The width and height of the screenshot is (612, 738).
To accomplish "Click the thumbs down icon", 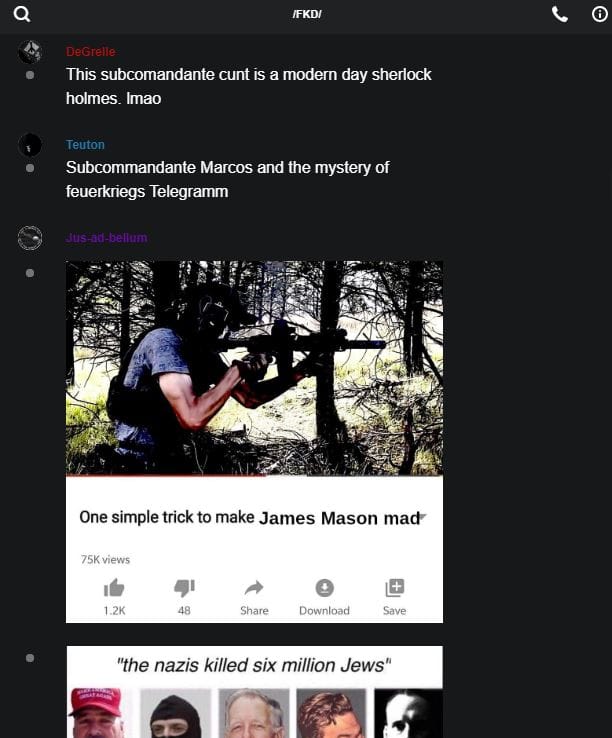I will click(x=184, y=588).
